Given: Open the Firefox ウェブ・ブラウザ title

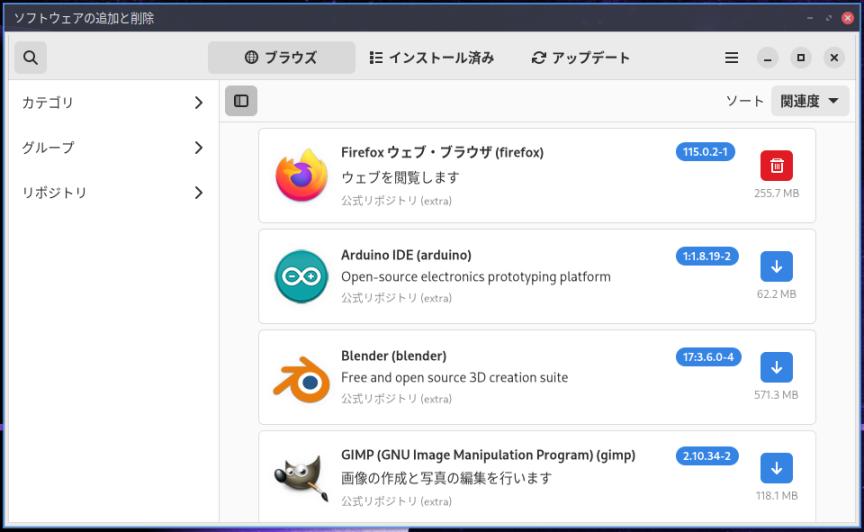Looking at the screenshot, I should coord(442,152).
